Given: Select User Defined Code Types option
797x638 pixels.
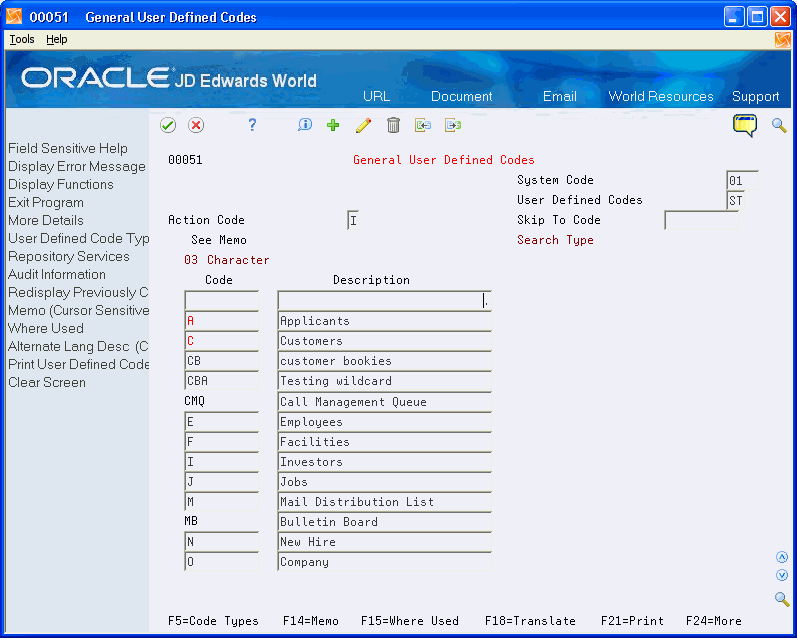Looking at the screenshot, I should 78,238.
